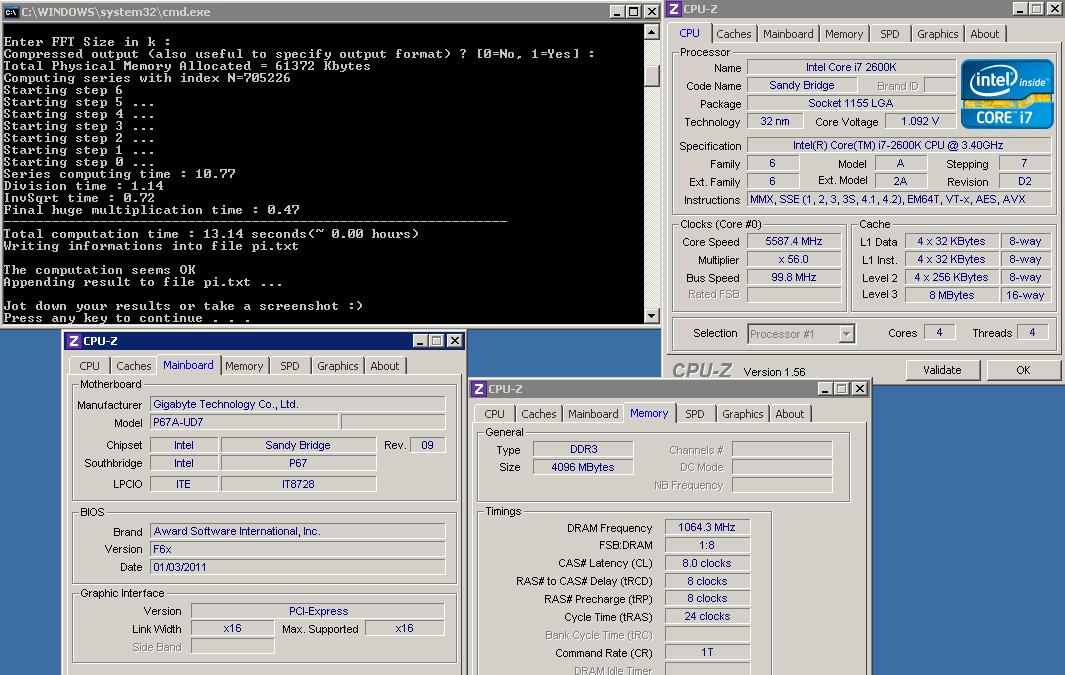Open the Processor #1 selection dropdown
The width and height of the screenshot is (1065, 675).
(846, 334)
